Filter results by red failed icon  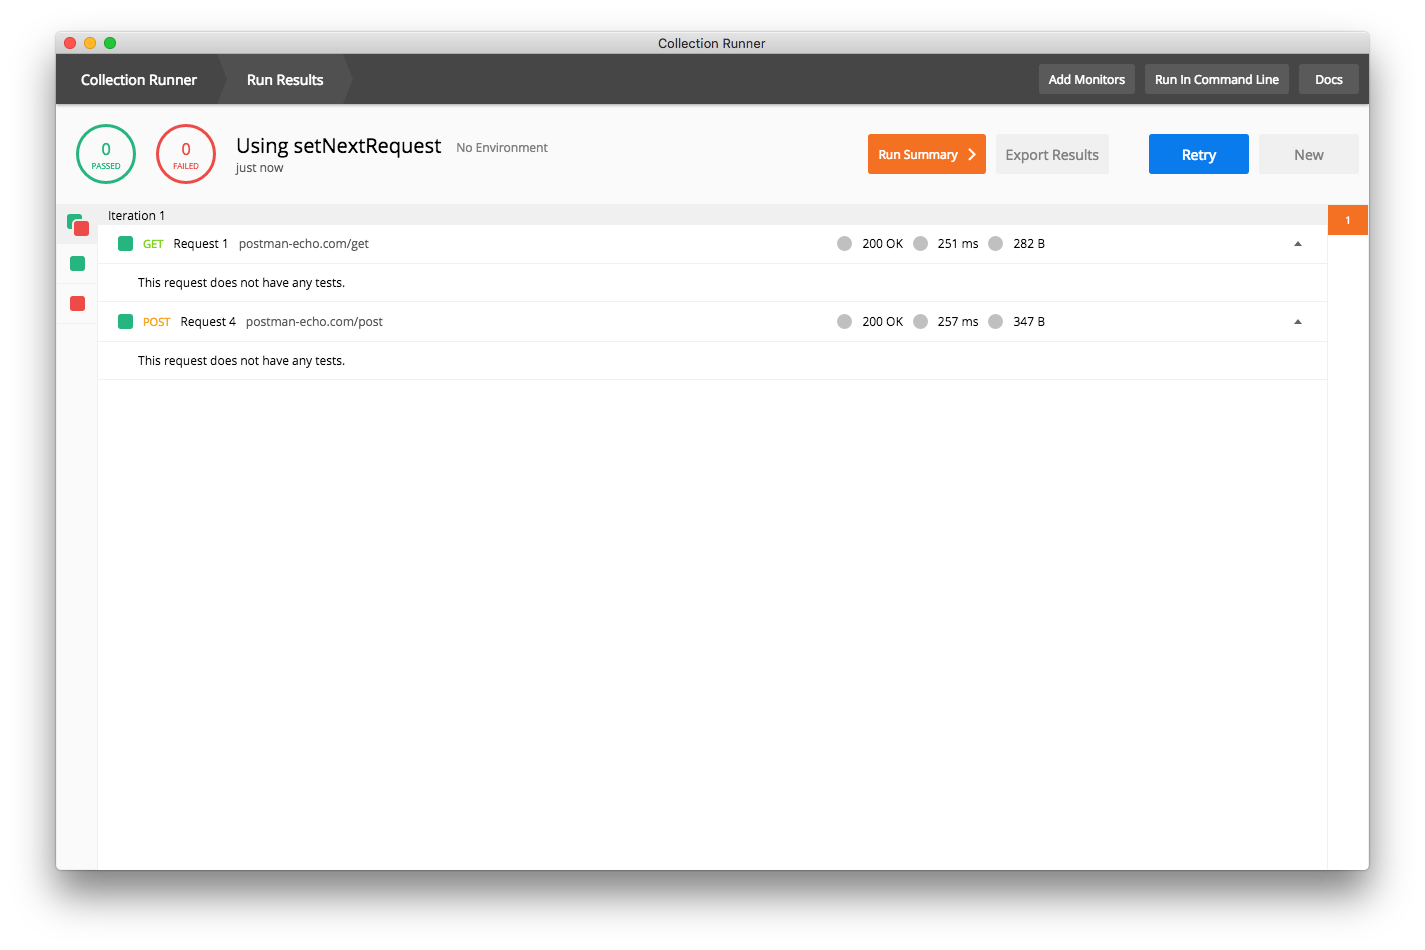[x=77, y=304]
